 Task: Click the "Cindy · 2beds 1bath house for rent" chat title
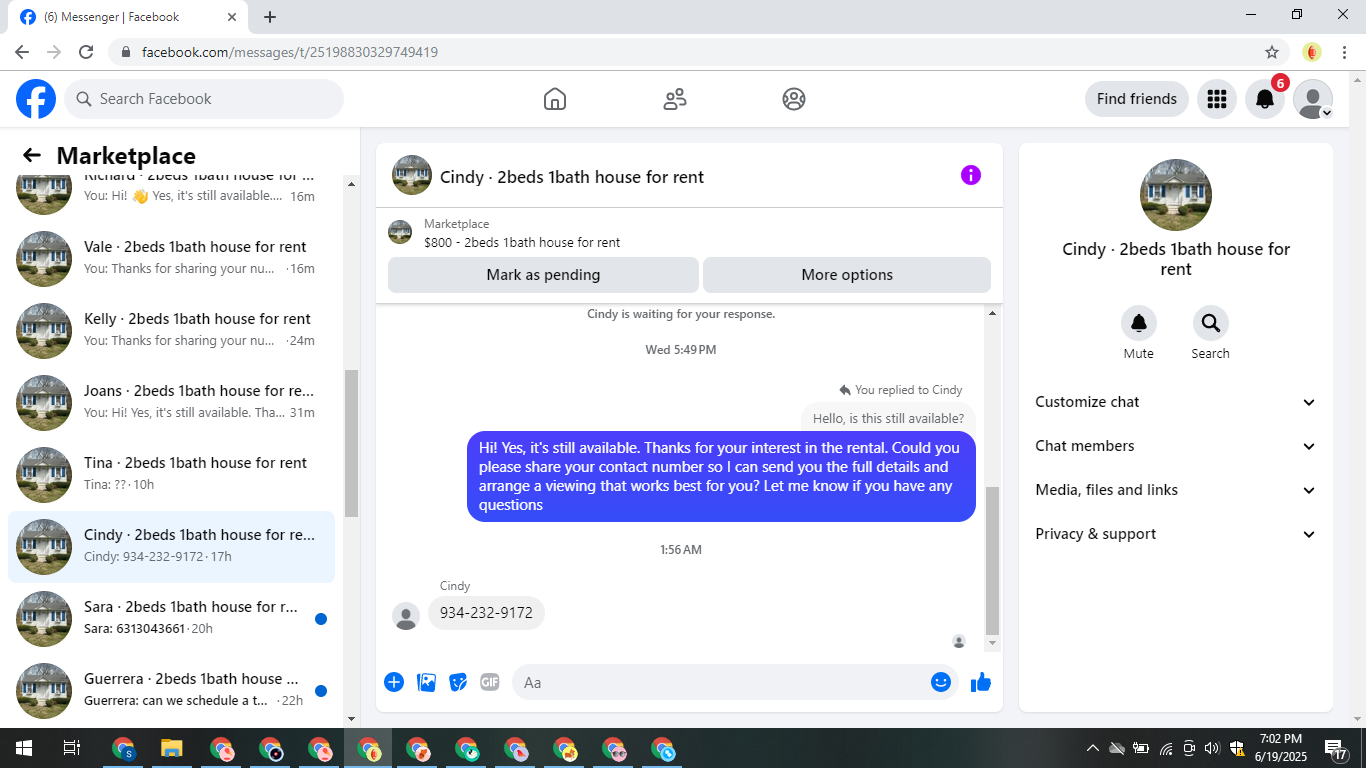tap(572, 177)
